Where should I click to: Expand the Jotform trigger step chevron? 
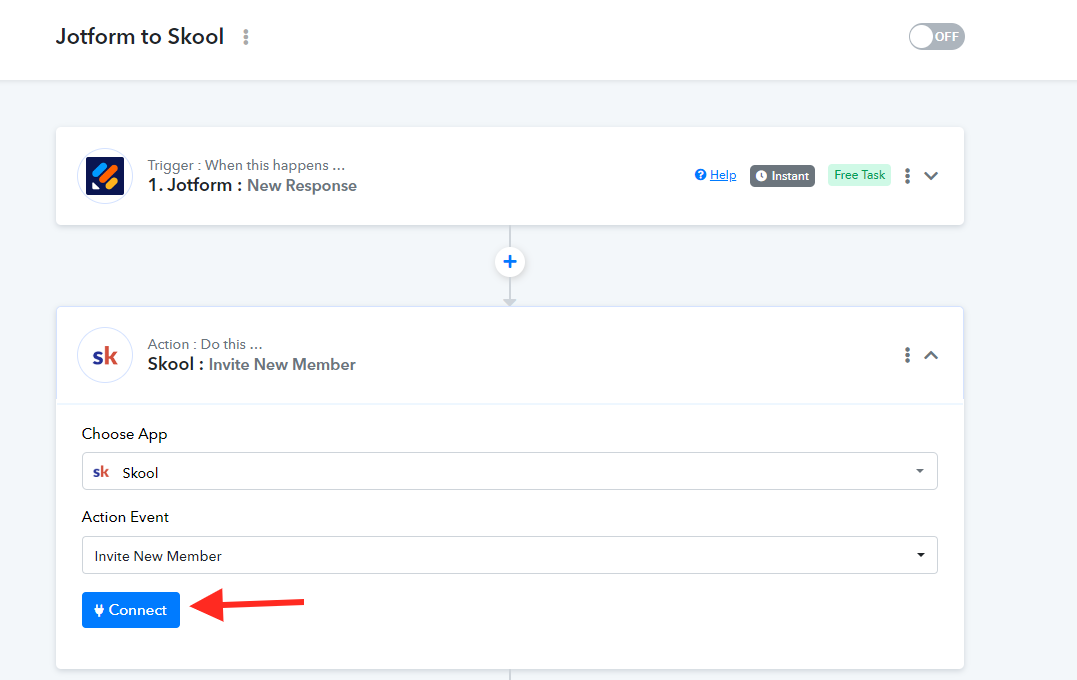931,176
